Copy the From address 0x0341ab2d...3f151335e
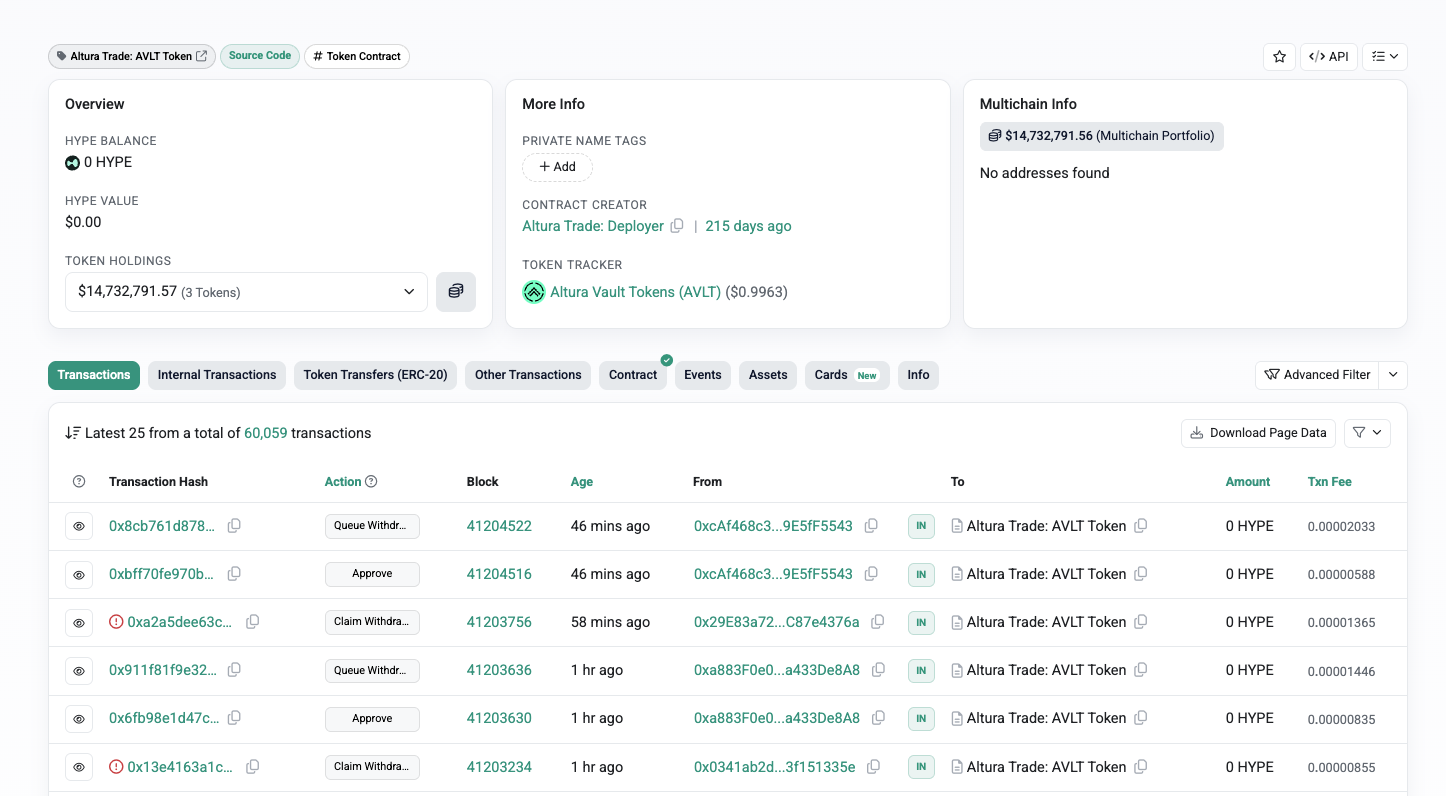This screenshot has width=1446, height=796. (x=873, y=767)
